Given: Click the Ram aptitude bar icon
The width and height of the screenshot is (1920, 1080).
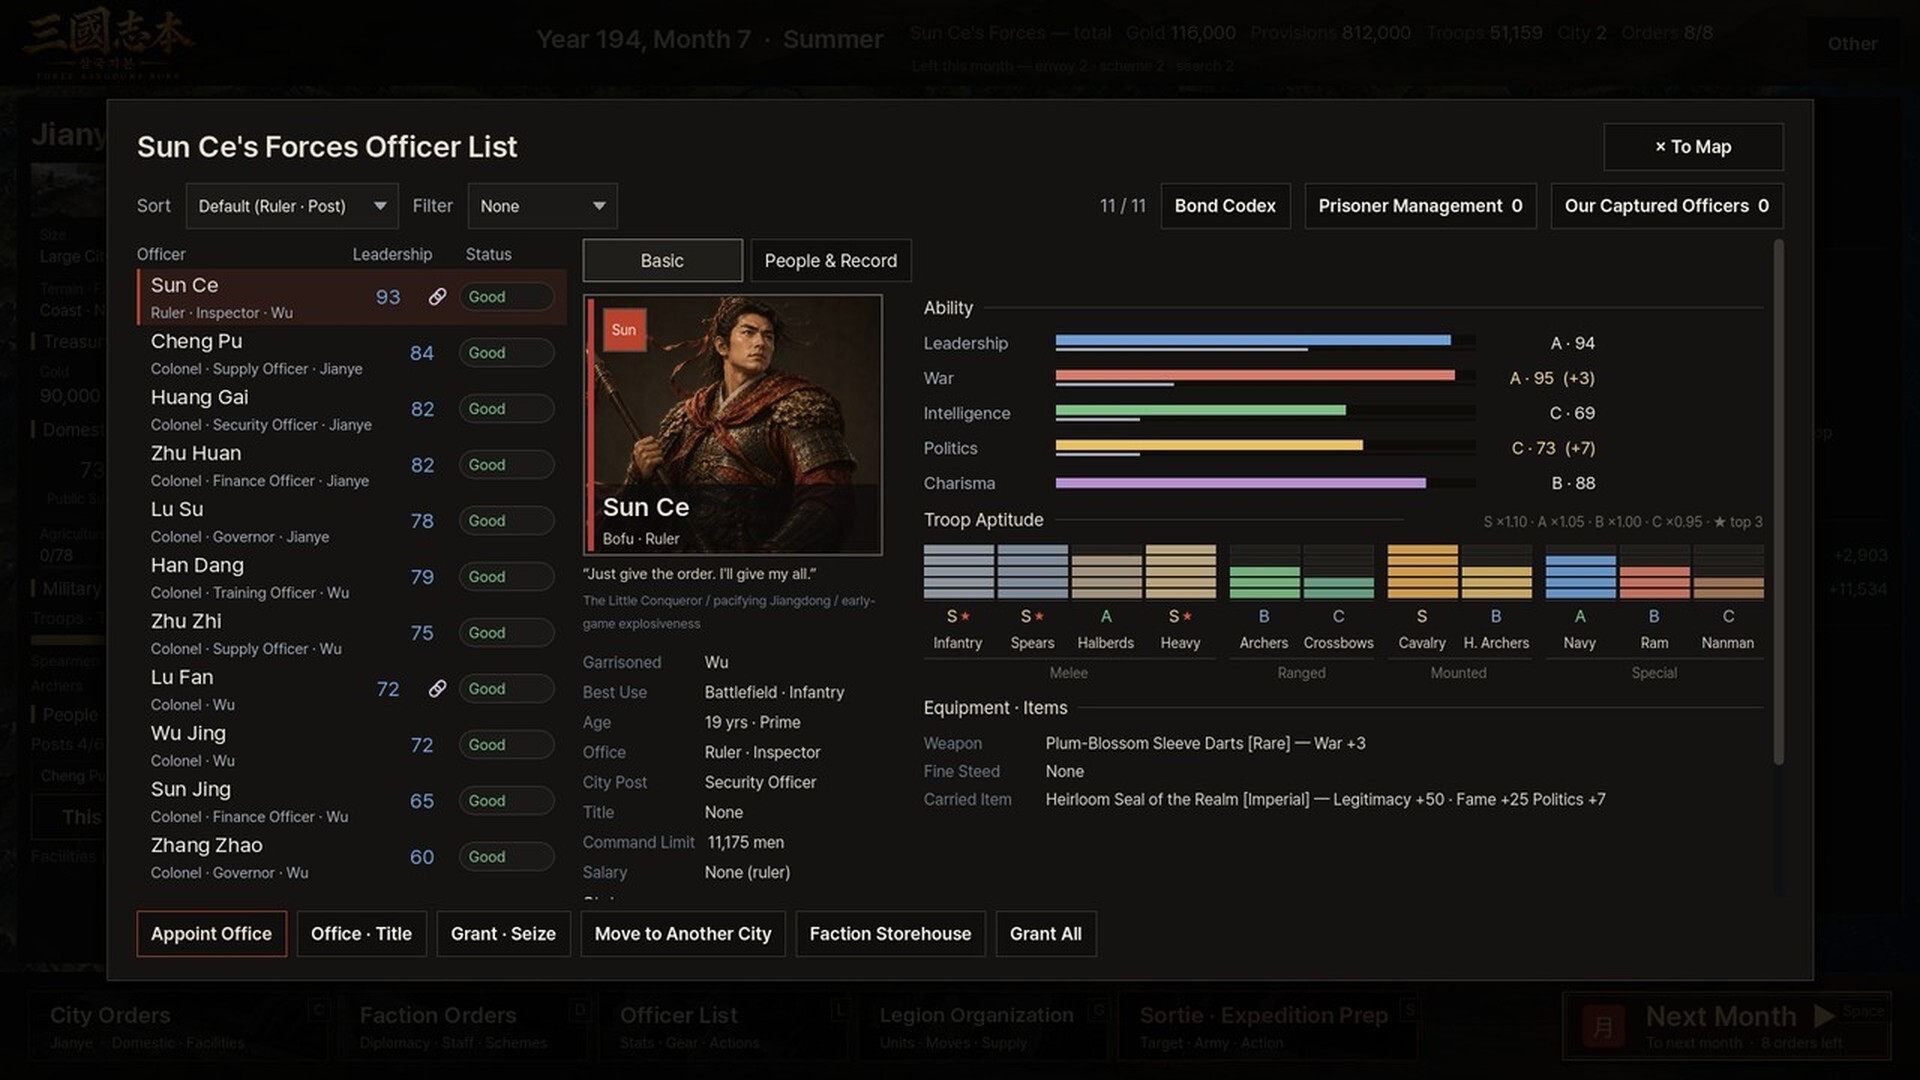Looking at the screenshot, I should pos(1654,571).
